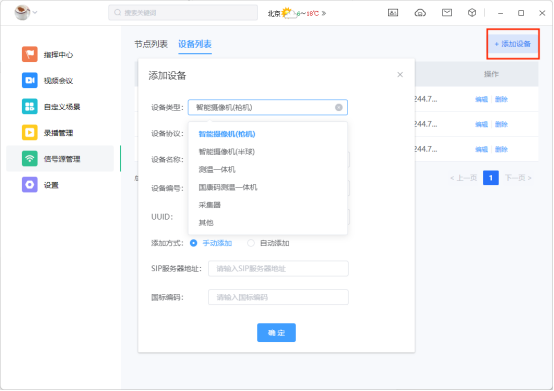Click the cloud icon in top bar
The width and height of the screenshot is (554, 391).
point(420,13)
